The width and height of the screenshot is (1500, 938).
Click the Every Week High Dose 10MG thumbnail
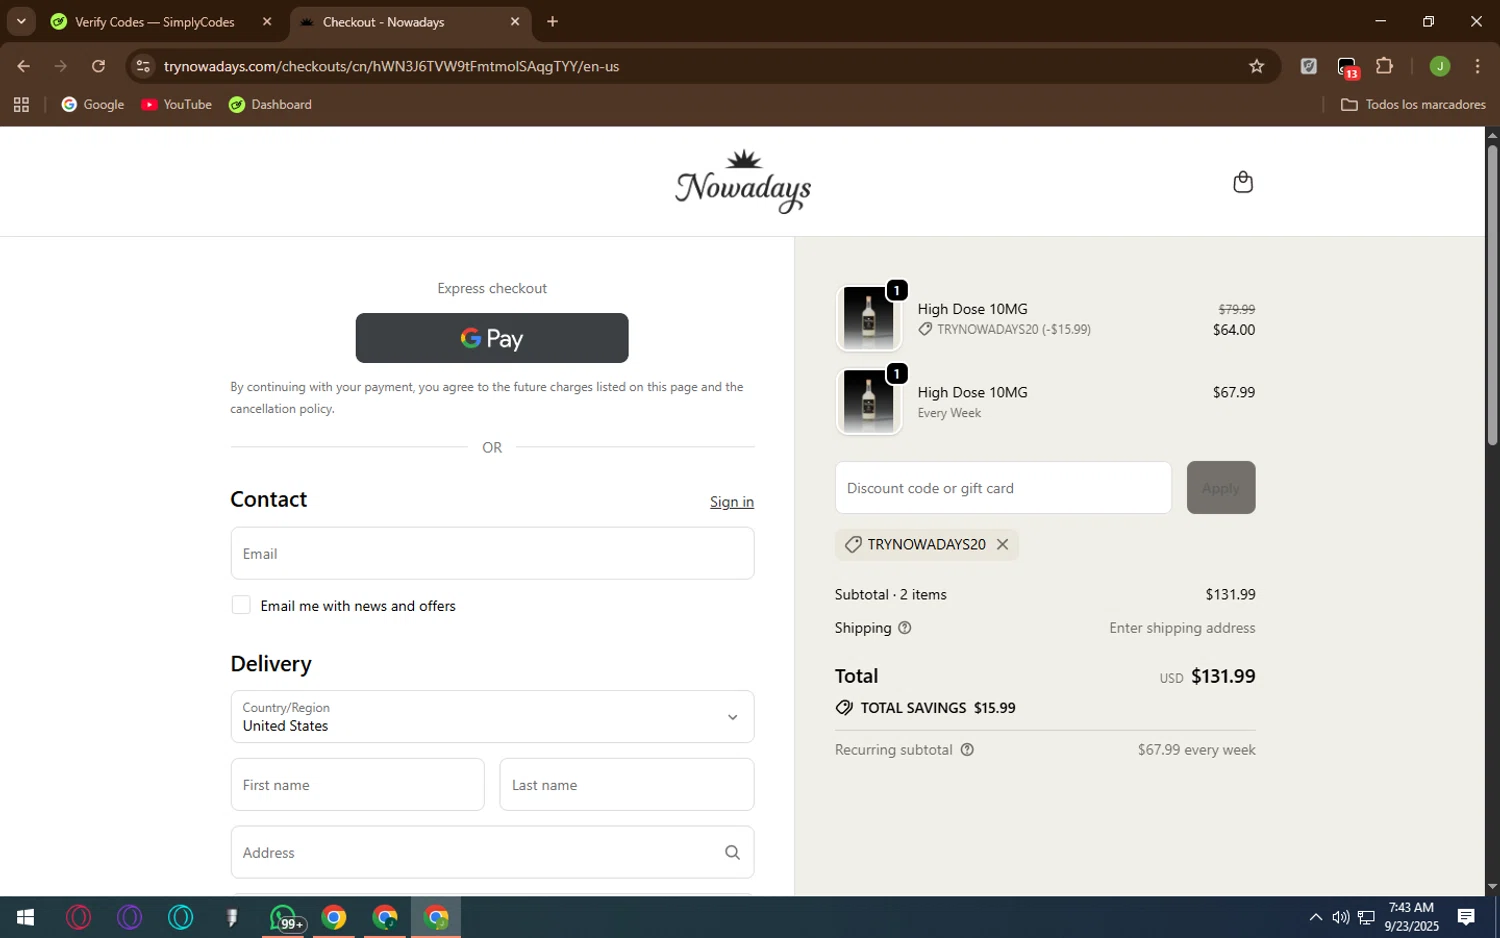tap(869, 402)
